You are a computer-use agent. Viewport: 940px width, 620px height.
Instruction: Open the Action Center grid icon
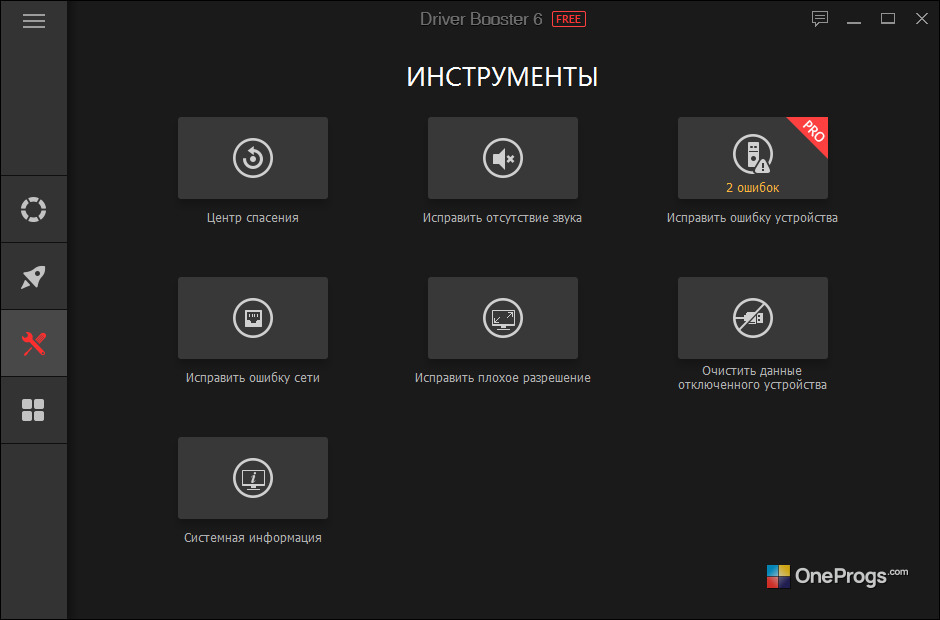pyautogui.click(x=34, y=410)
